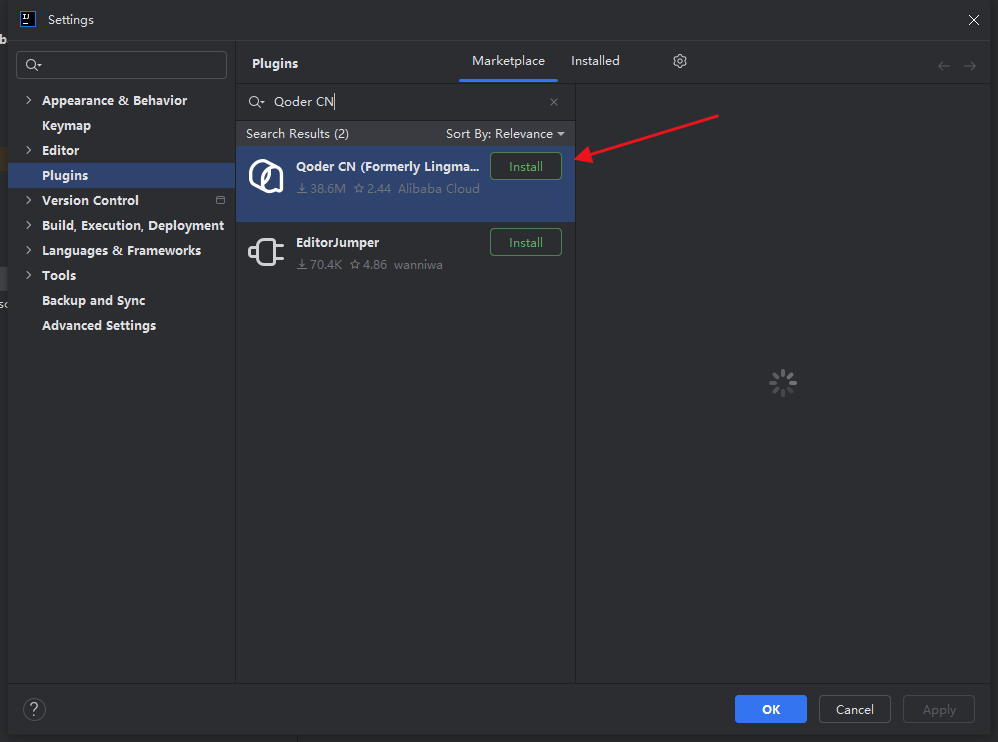This screenshot has width=998, height=742.
Task: Select Keymap in settings tree
Action: 66,125
